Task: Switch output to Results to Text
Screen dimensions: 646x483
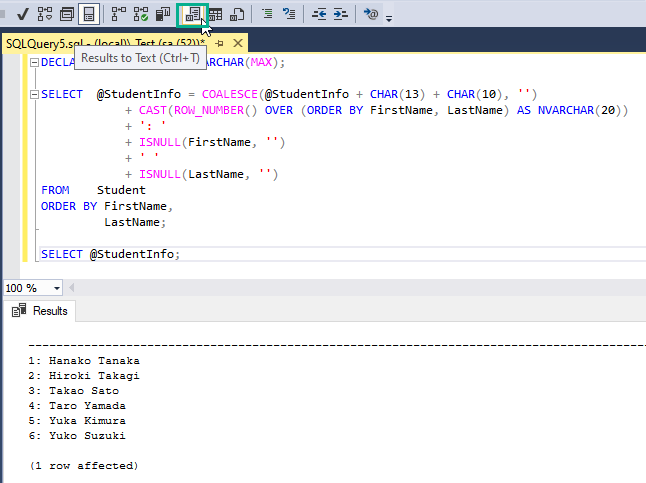Action: click(x=192, y=14)
